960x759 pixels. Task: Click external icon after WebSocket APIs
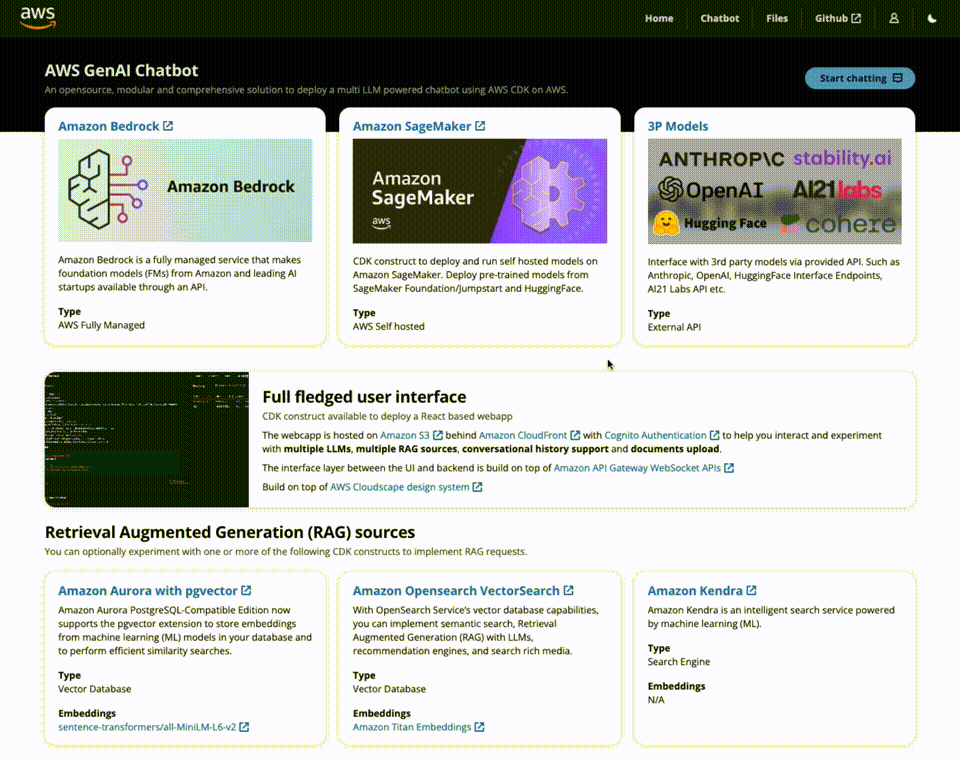pos(729,468)
